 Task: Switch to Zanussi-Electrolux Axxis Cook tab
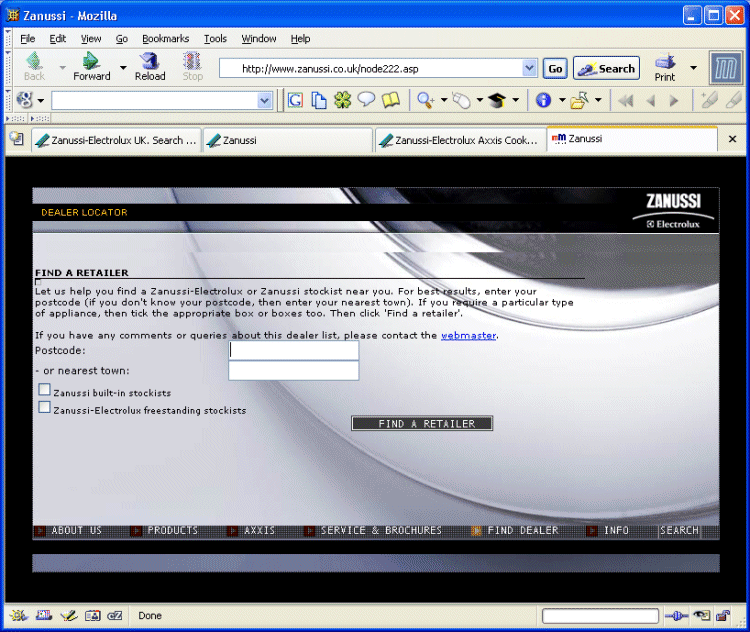point(460,140)
